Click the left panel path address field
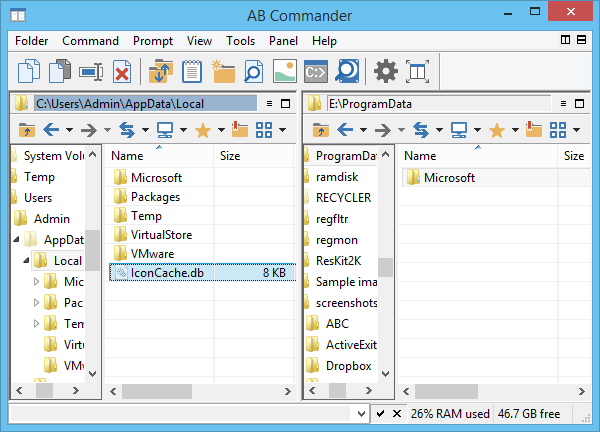 [x=145, y=104]
